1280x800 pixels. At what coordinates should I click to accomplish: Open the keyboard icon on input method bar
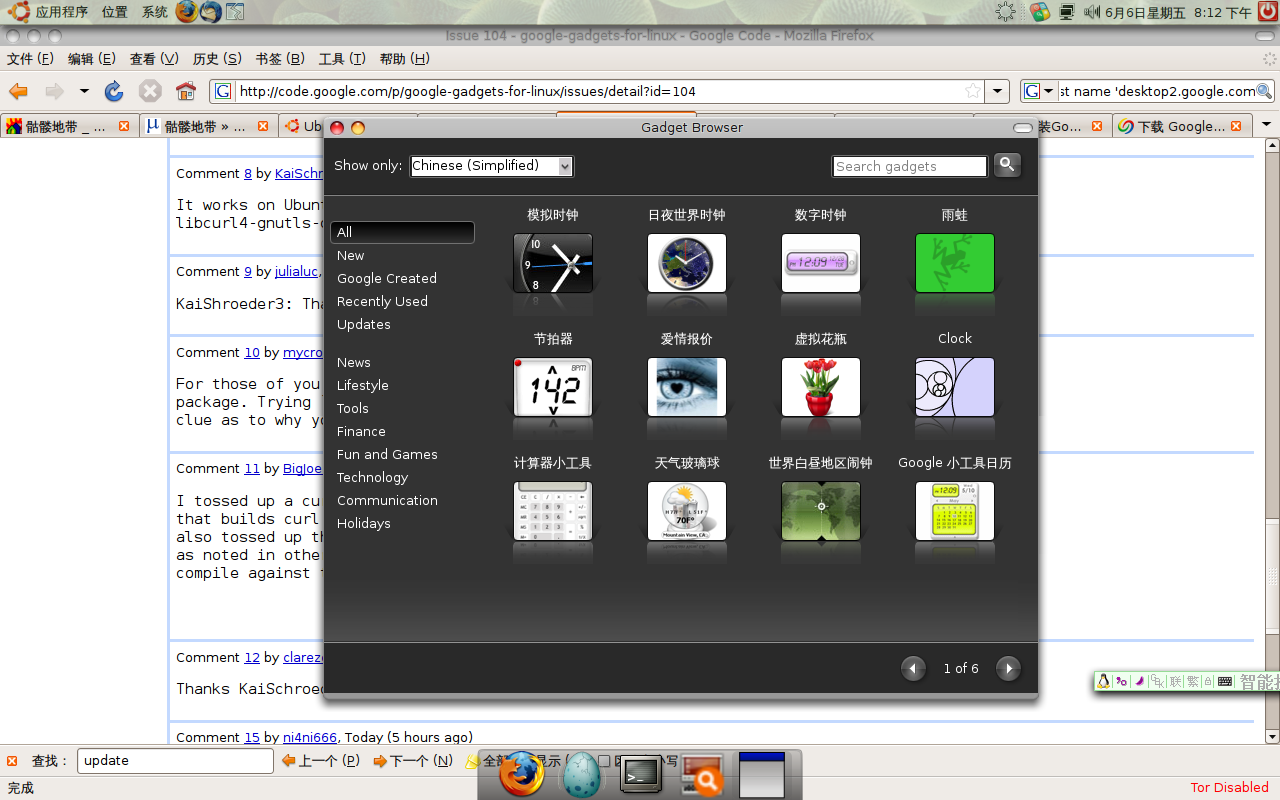tap(1224, 681)
